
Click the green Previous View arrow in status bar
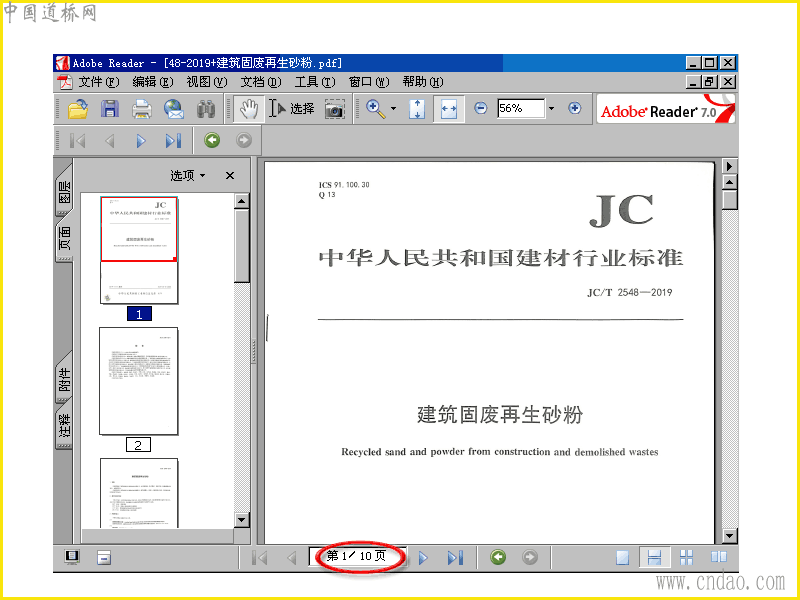coord(498,557)
